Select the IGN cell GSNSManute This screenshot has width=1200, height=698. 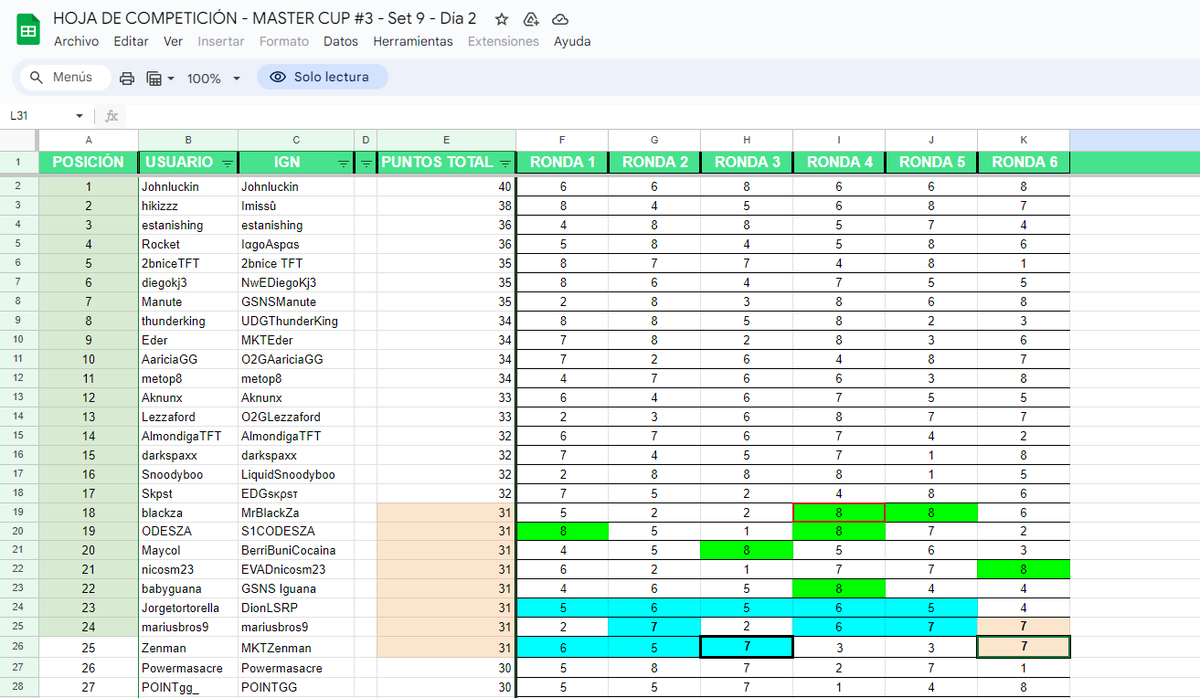point(296,302)
